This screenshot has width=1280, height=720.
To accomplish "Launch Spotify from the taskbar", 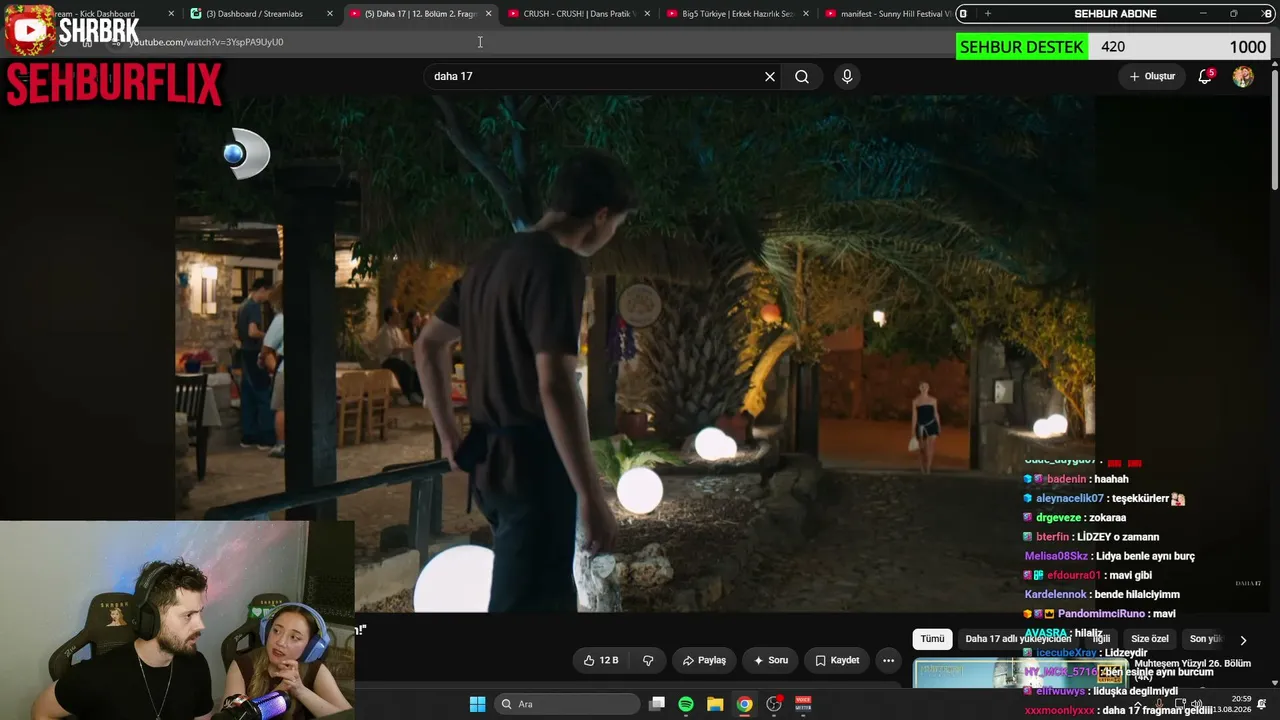I will coord(686,704).
